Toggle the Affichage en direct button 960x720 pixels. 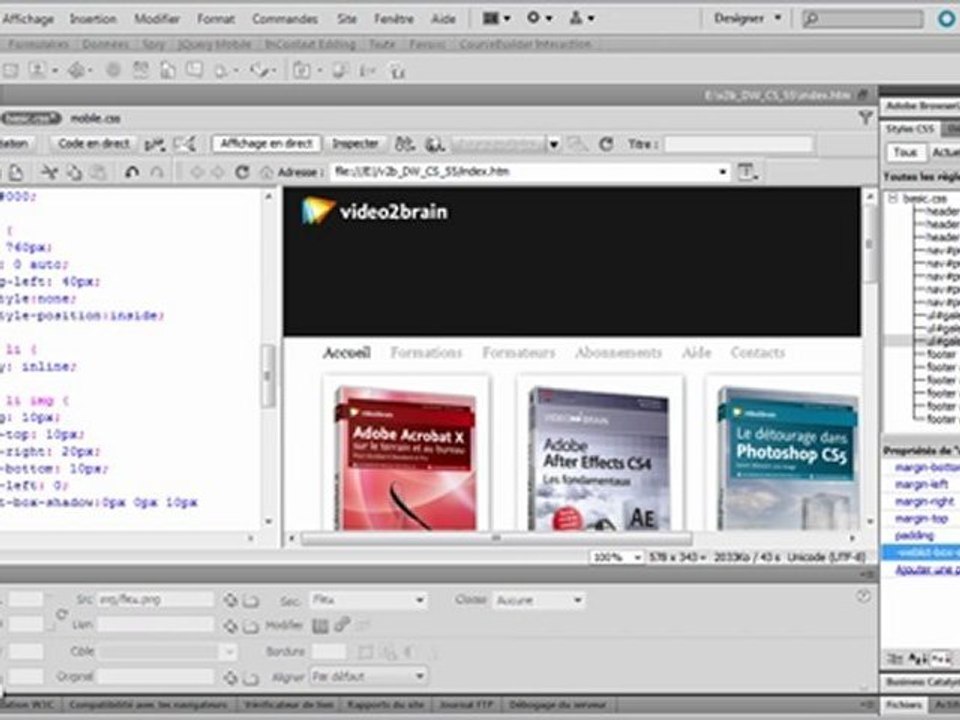pos(266,144)
